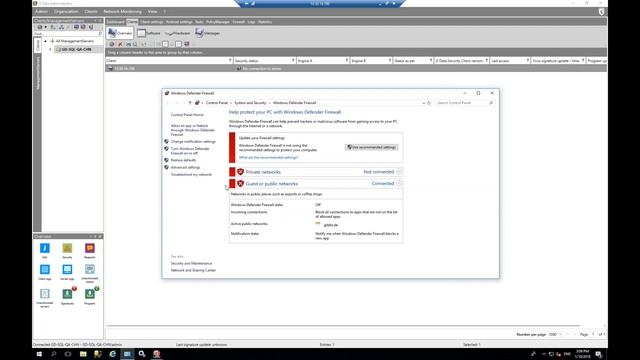The width and height of the screenshot is (640, 360).
Task: Open Client column filter
Action: coord(230,61)
